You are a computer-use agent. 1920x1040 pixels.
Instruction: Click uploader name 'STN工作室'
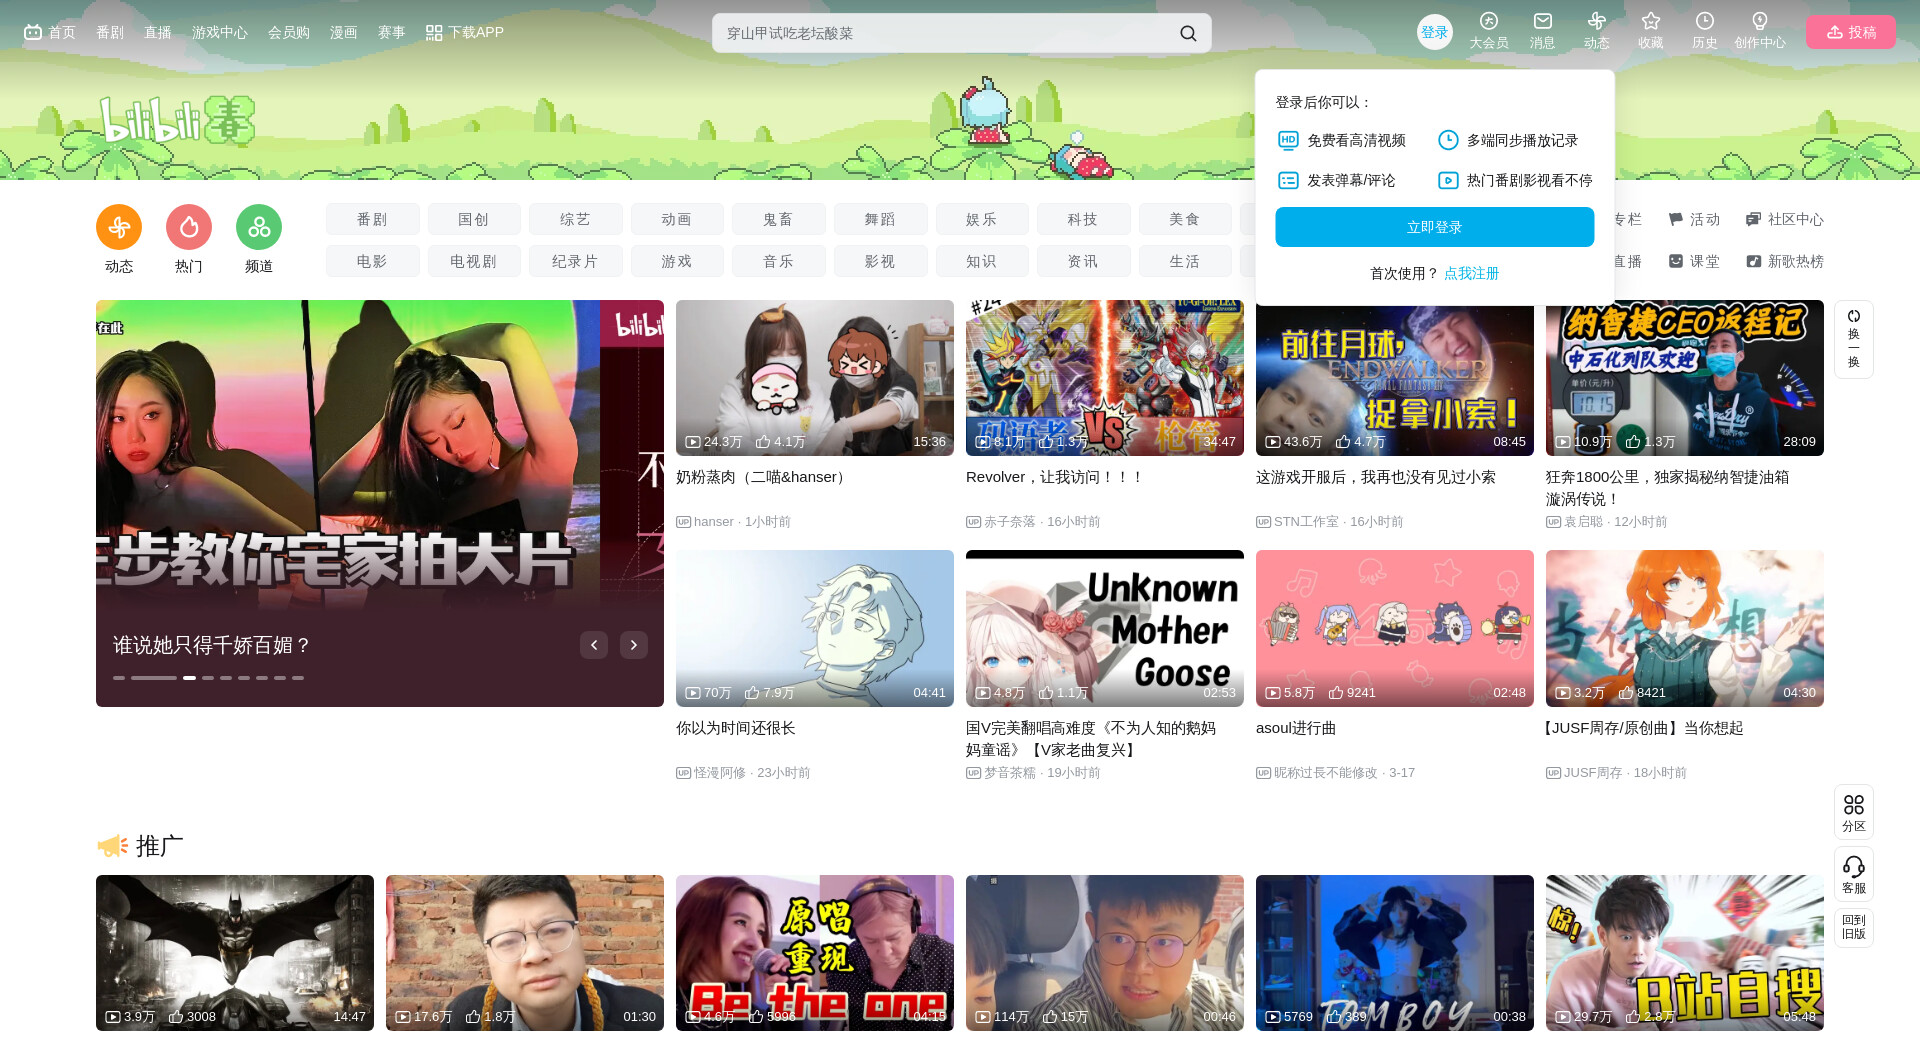click(x=1306, y=522)
